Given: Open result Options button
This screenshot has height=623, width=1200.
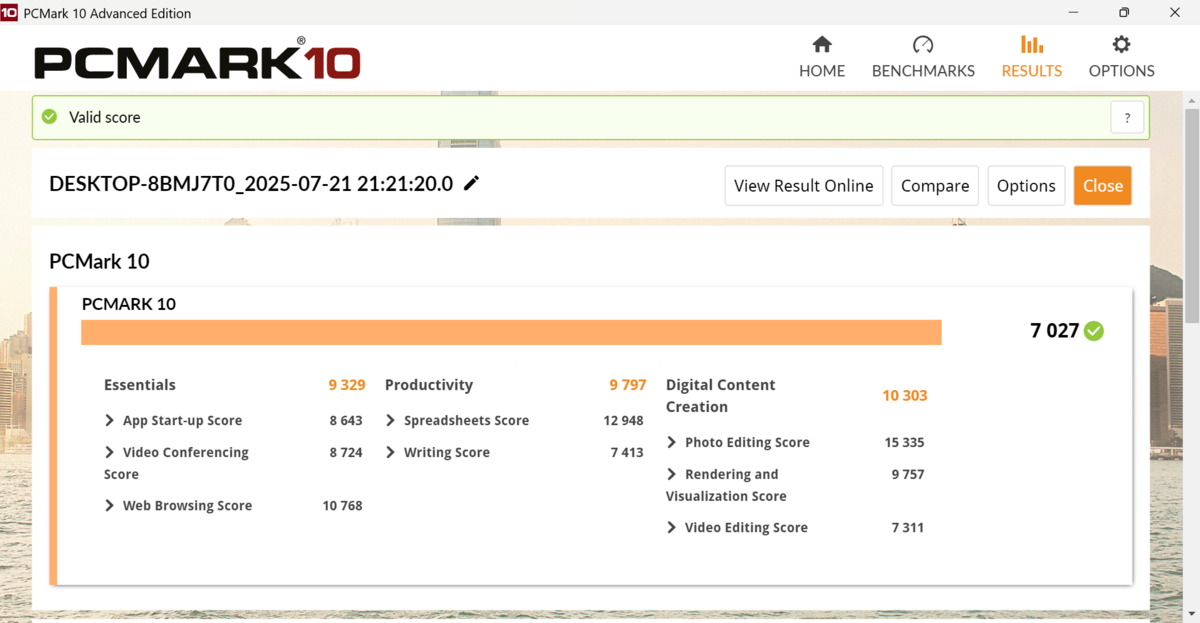Looking at the screenshot, I should click(x=1026, y=185).
